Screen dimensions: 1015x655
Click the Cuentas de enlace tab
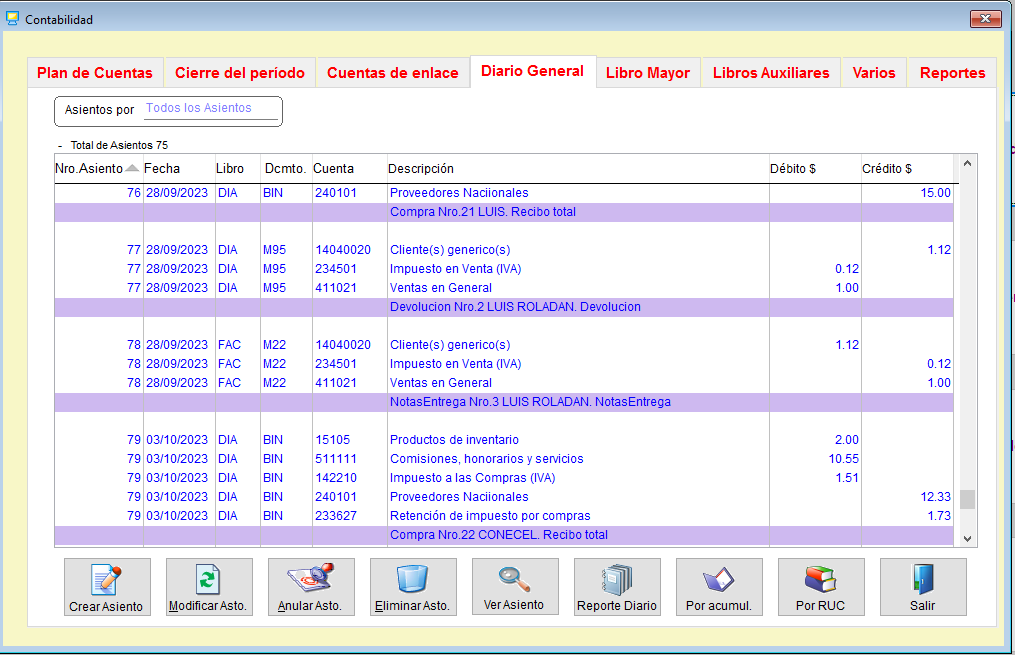click(393, 72)
